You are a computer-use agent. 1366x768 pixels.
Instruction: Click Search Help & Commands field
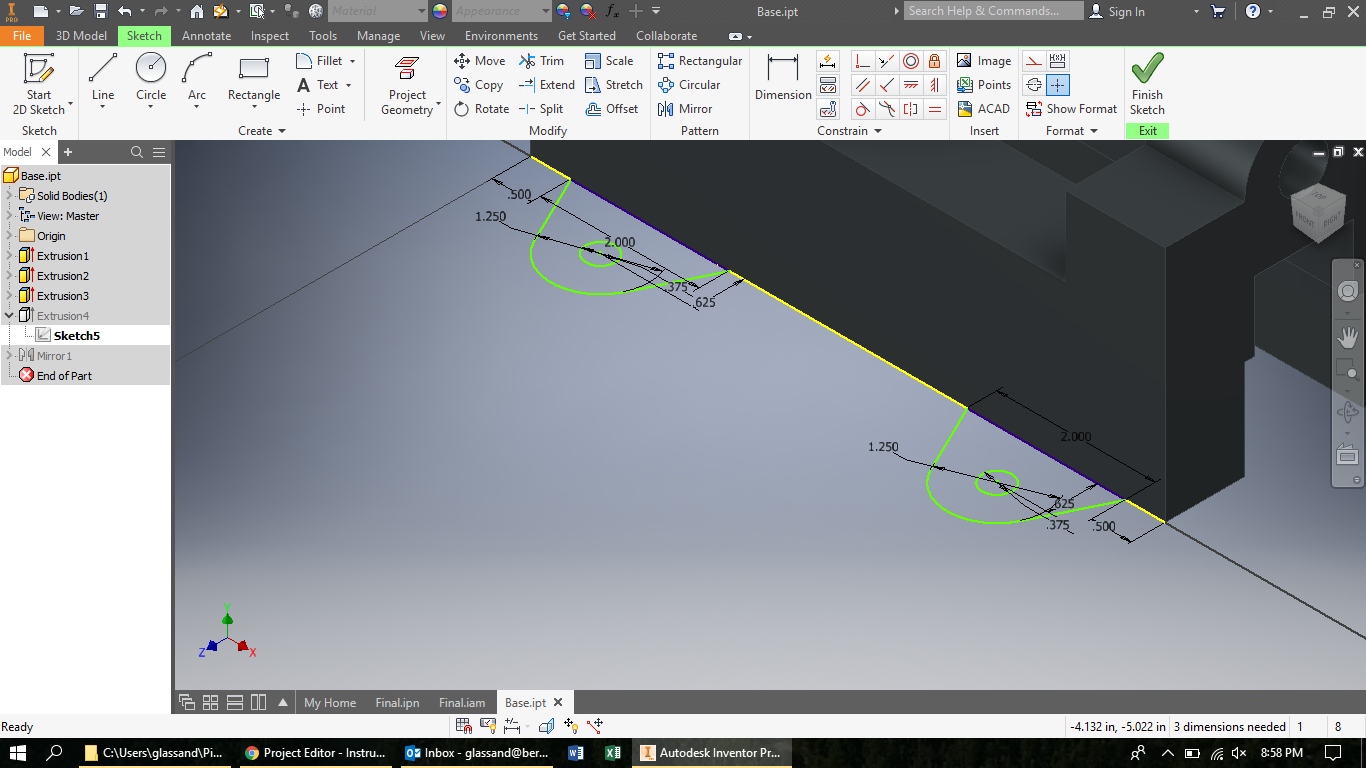point(994,11)
